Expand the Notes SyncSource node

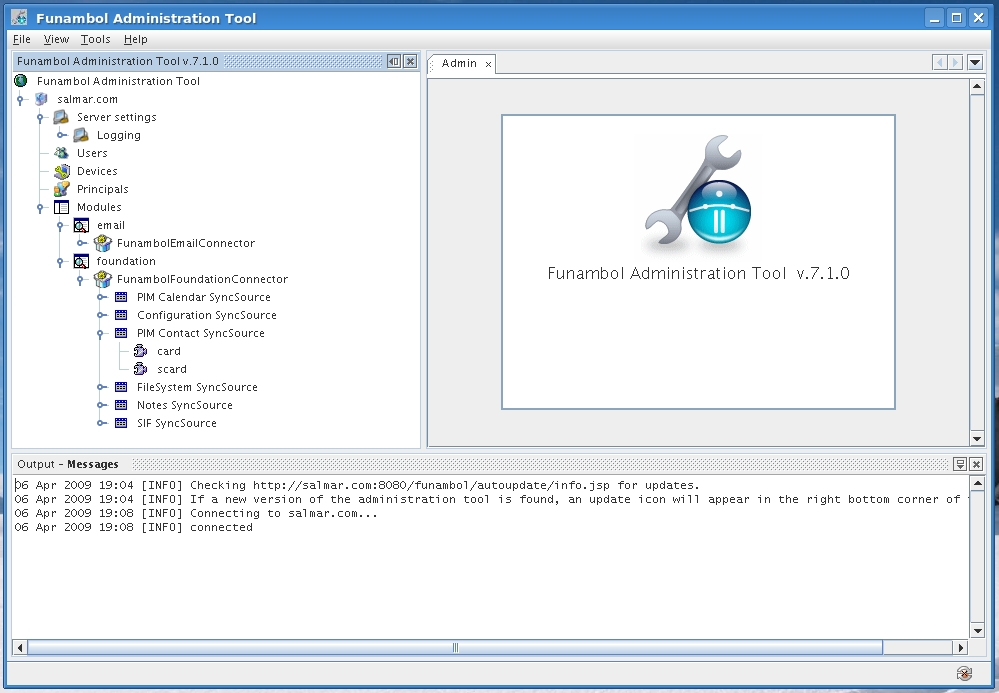[x=101, y=406]
